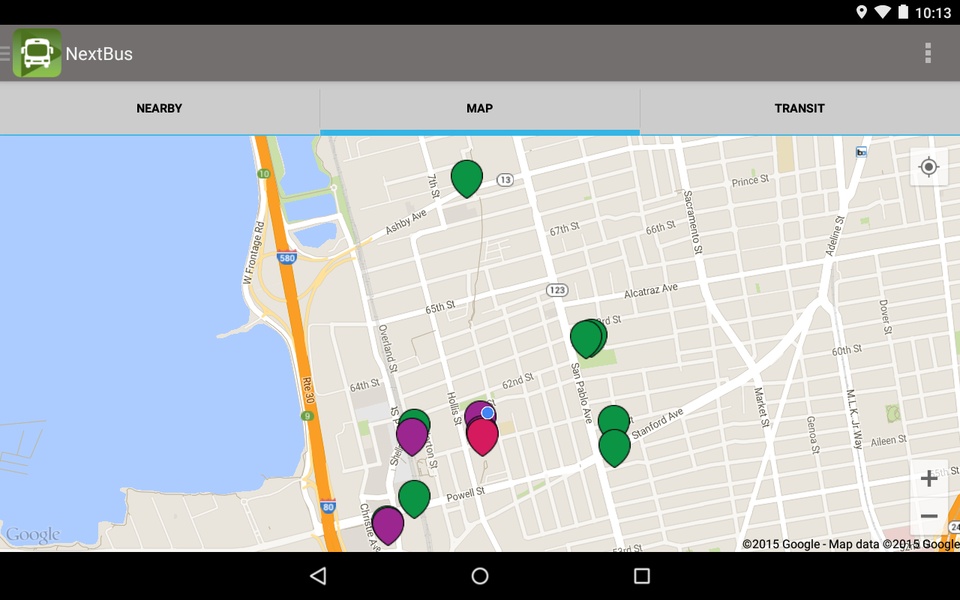Tap the purple marker left of Hollis St
The height and width of the screenshot is (600, 960).
(x=411, y=436)
